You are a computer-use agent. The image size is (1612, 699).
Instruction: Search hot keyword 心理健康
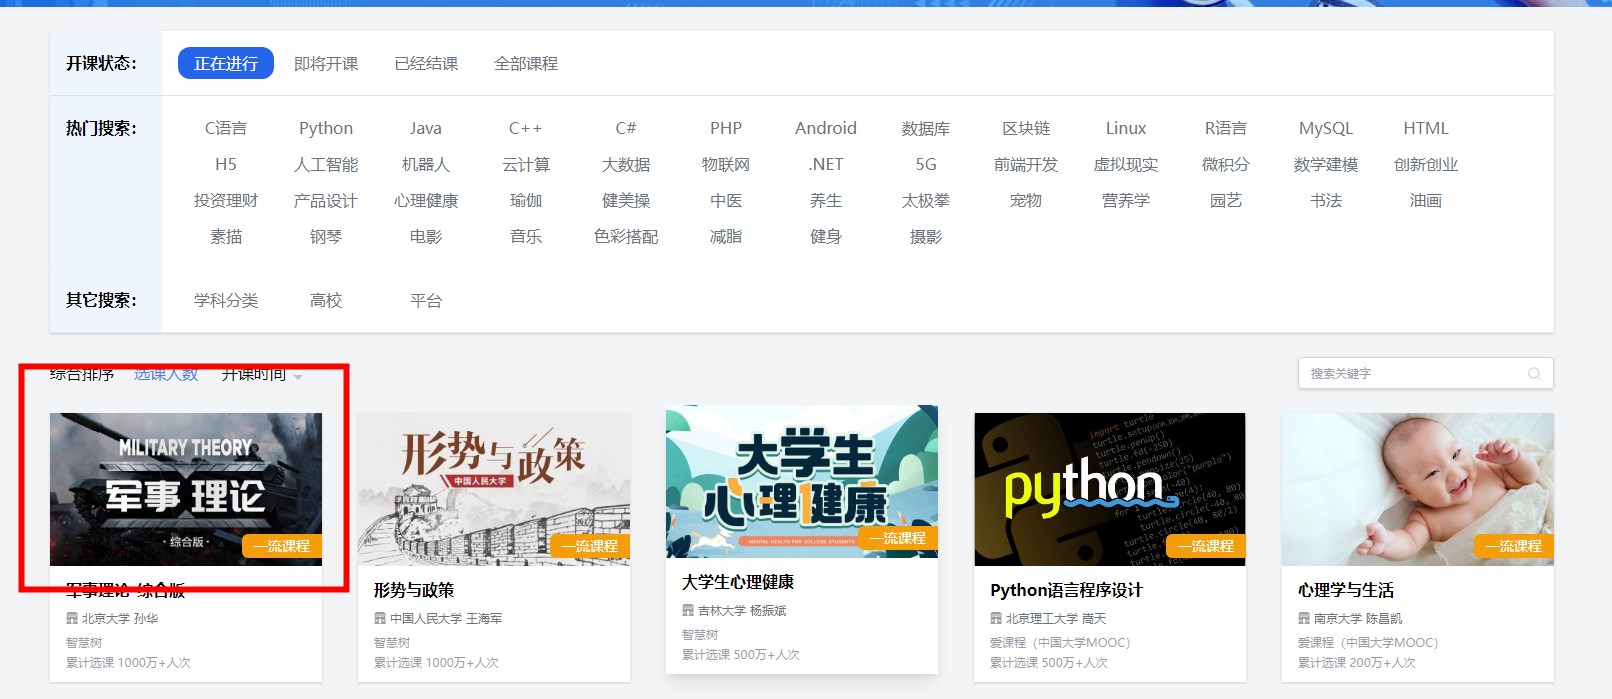click(x=426, y=200)
